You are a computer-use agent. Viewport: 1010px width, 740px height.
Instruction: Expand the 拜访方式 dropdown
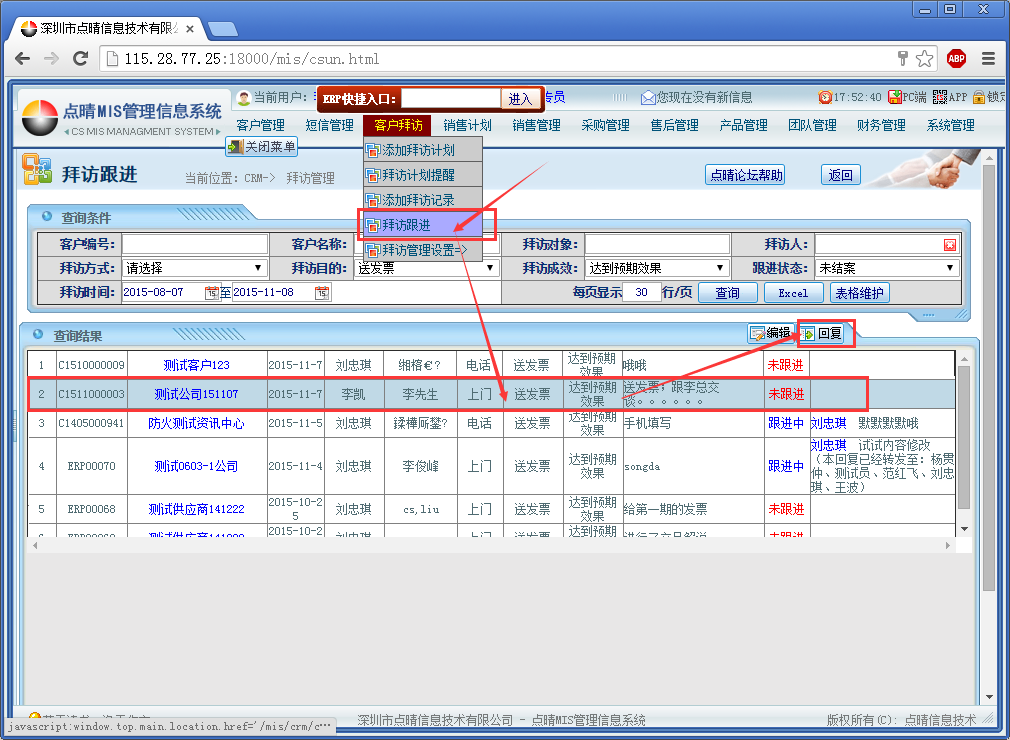point(194,268)
